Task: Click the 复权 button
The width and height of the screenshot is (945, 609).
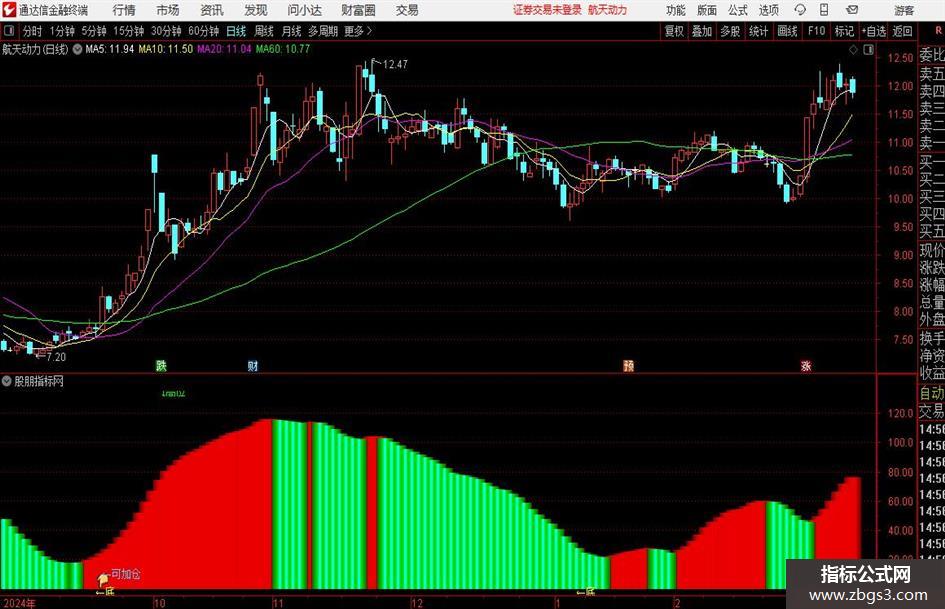Action: 674,31
